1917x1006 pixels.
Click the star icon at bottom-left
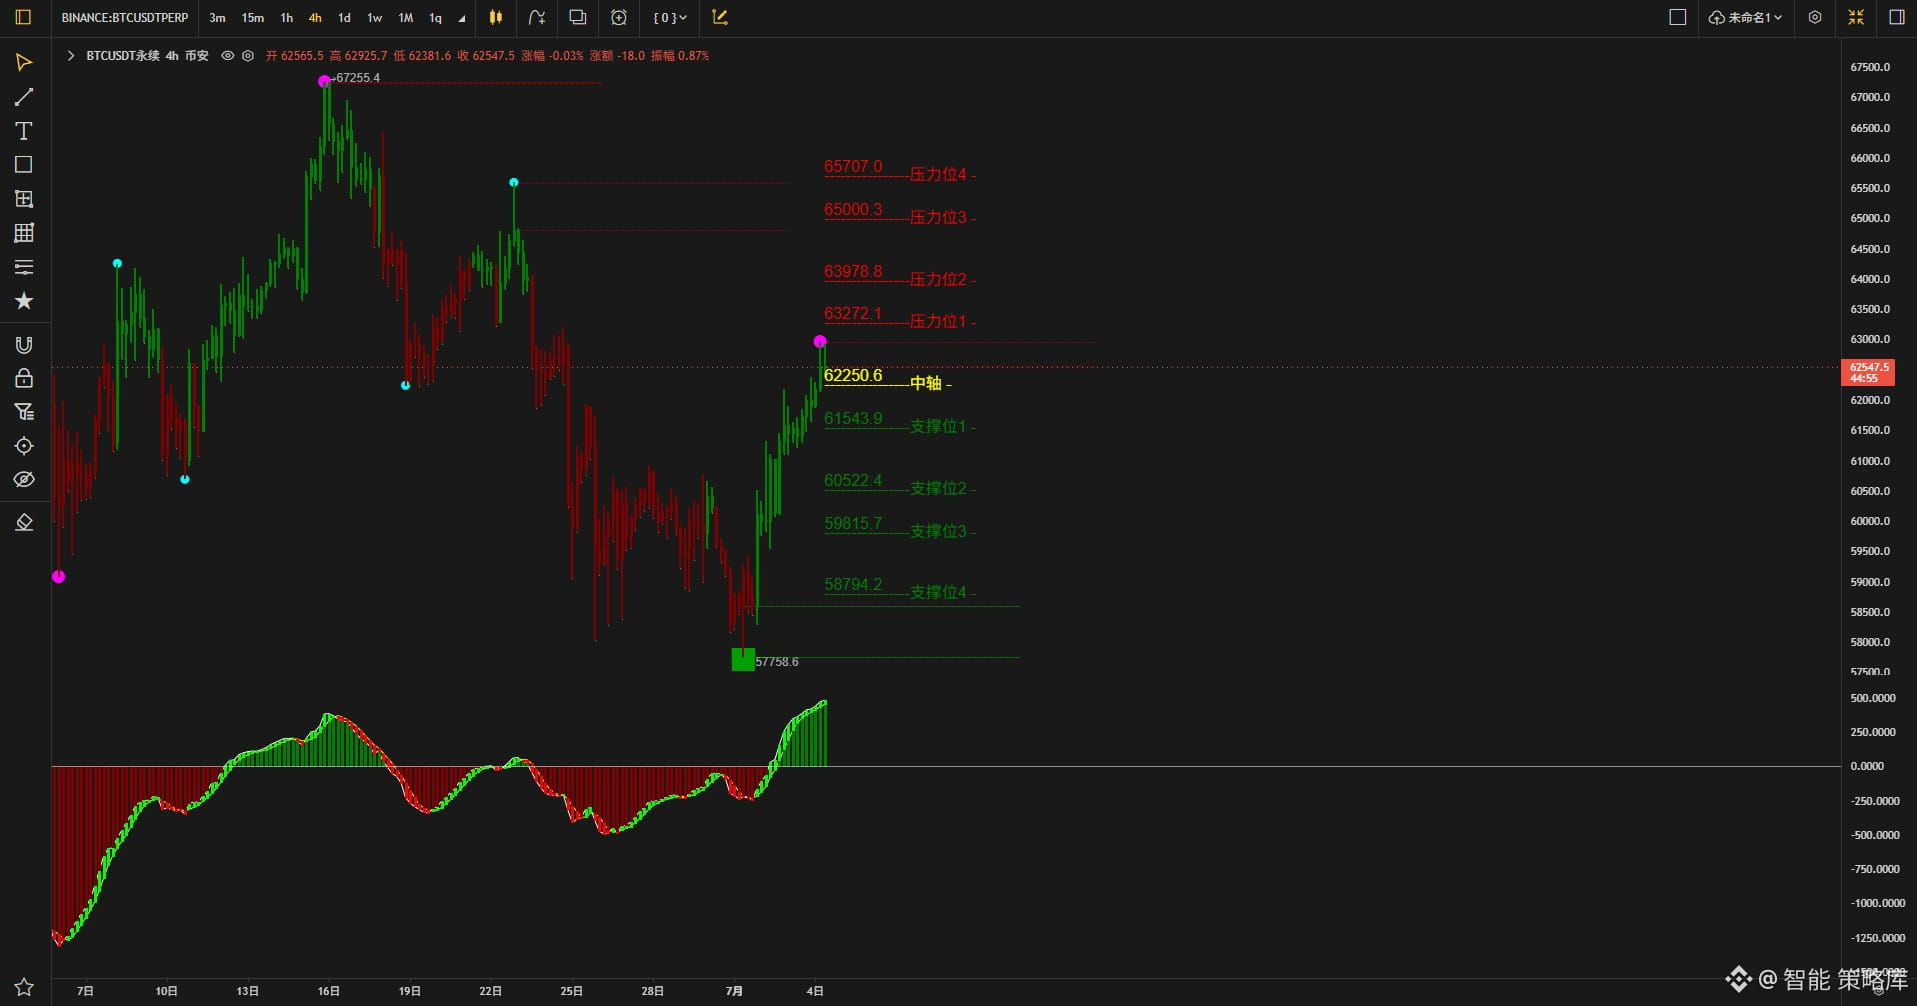point(24,987)
